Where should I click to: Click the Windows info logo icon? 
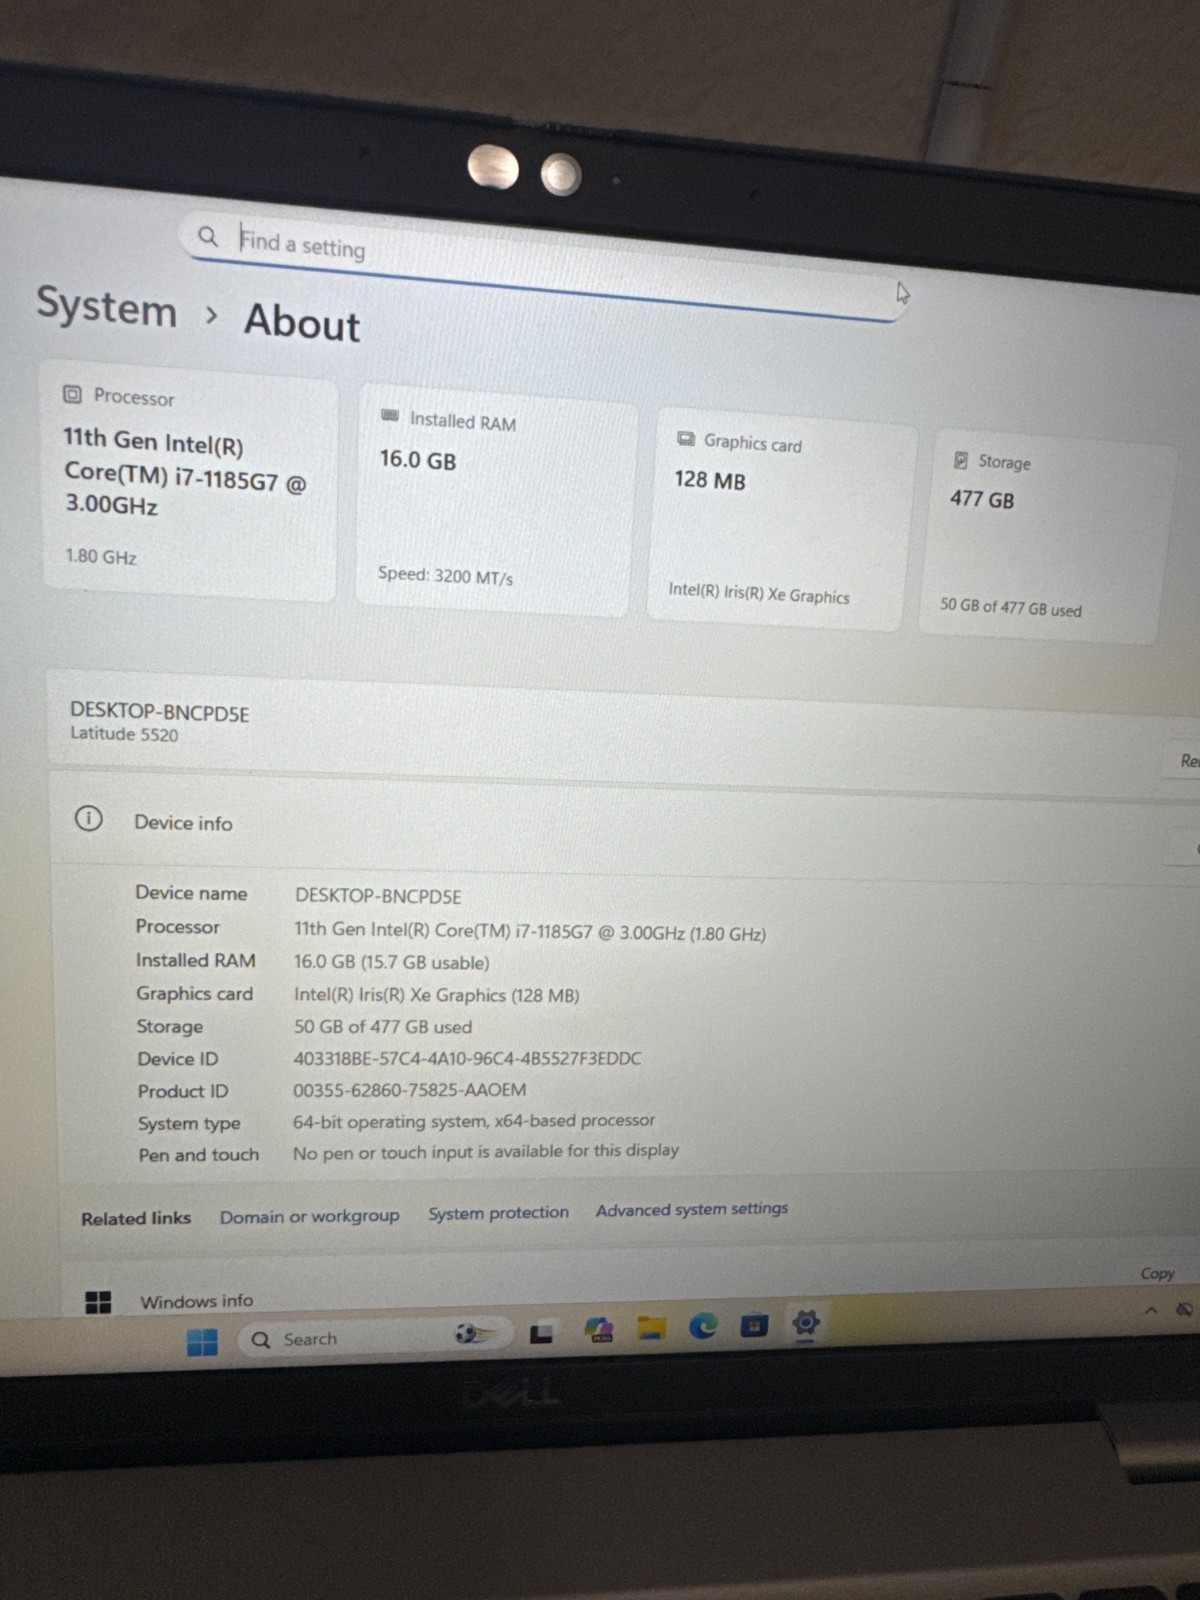coord(98,1301)
